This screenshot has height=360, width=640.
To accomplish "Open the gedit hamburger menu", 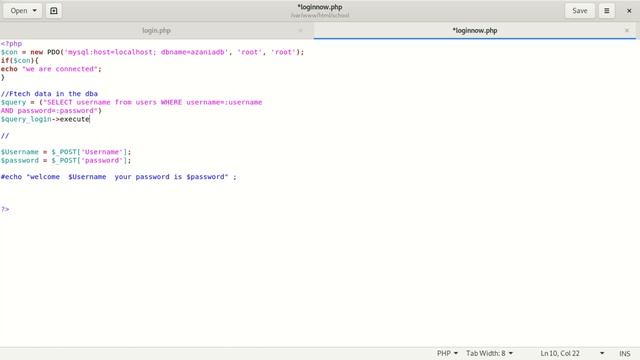I will (607, 11).
